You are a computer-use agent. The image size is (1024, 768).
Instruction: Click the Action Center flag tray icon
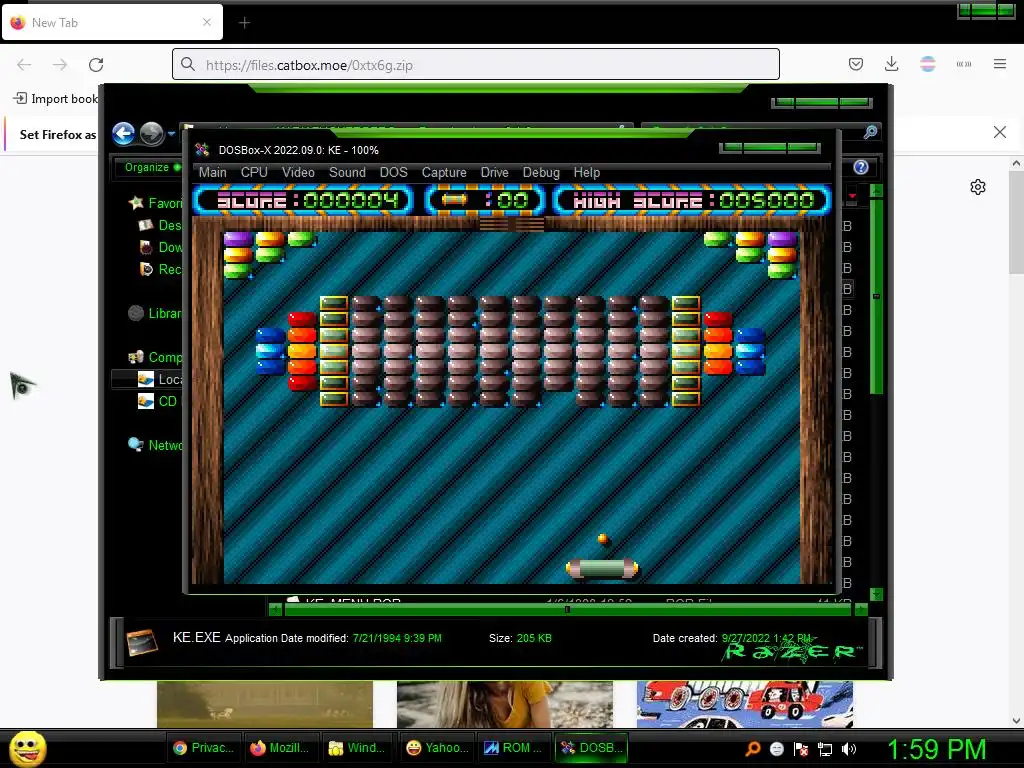801,749
